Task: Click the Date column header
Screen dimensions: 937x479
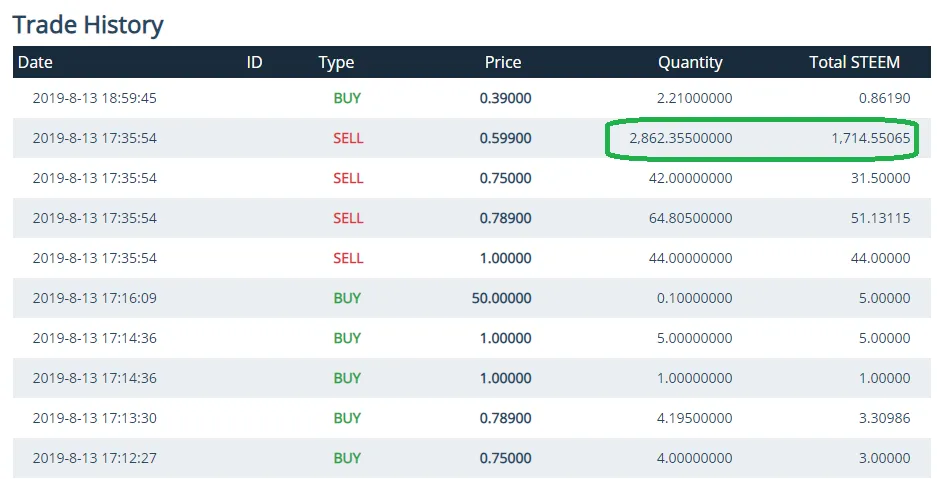Action: coord(35,62)
